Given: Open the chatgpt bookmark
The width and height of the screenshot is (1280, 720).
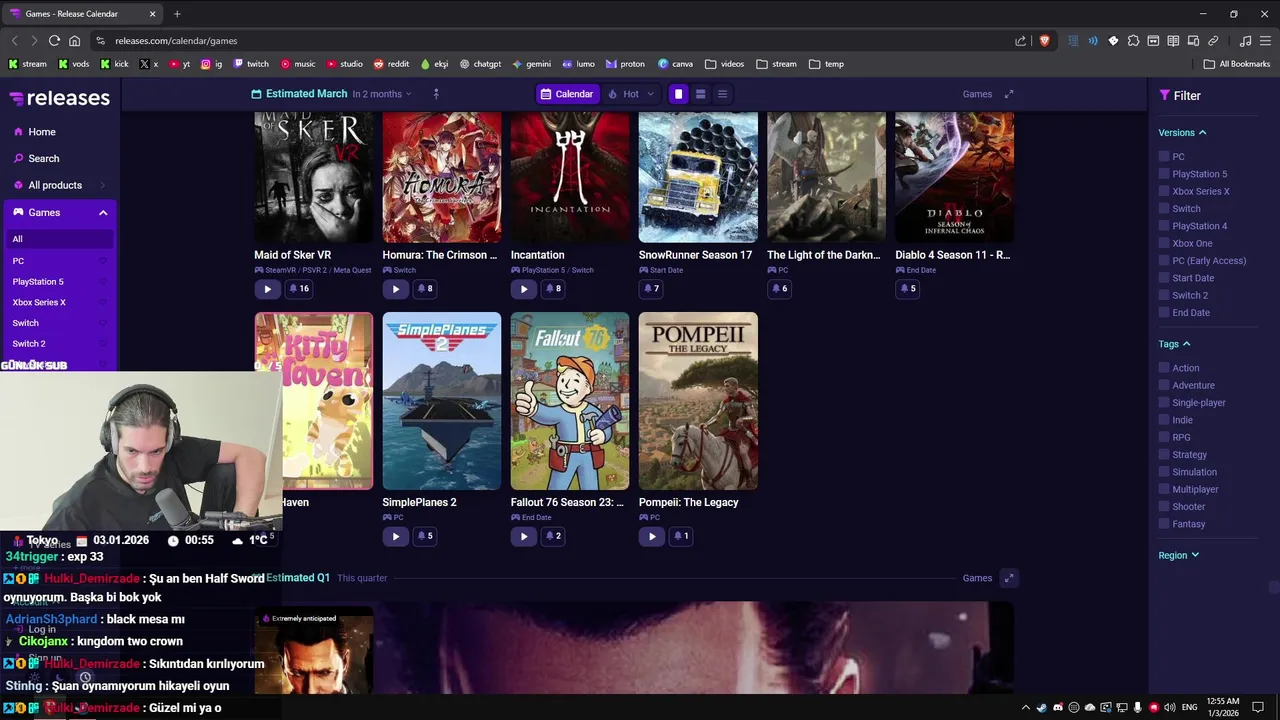Looking at the screenshot, I should coord(480,64).
